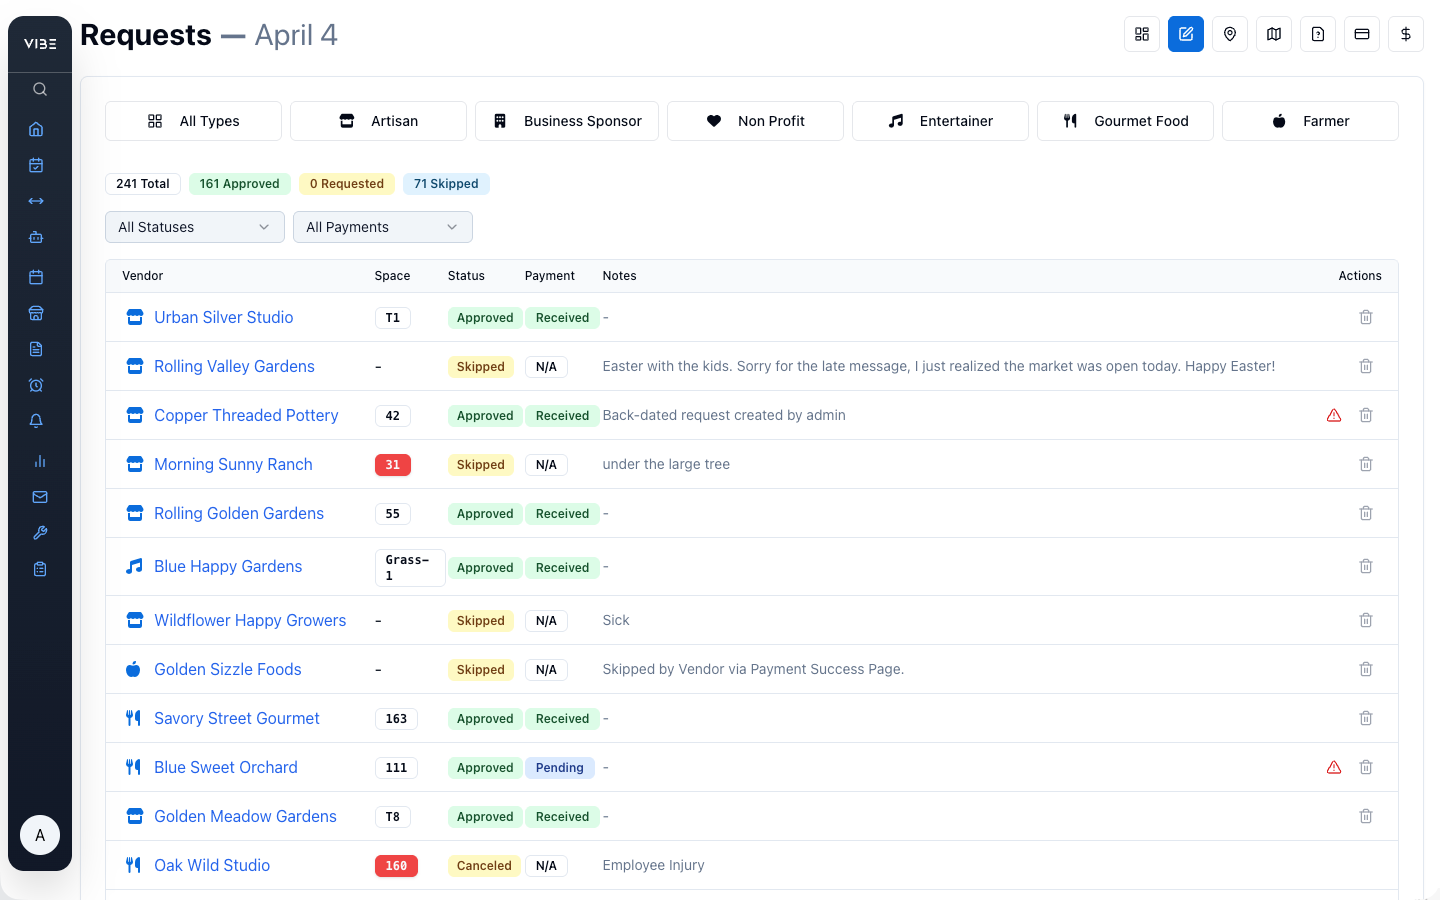
Task: Toggle the Non Profit filter
Action: (x=755, y=120)
